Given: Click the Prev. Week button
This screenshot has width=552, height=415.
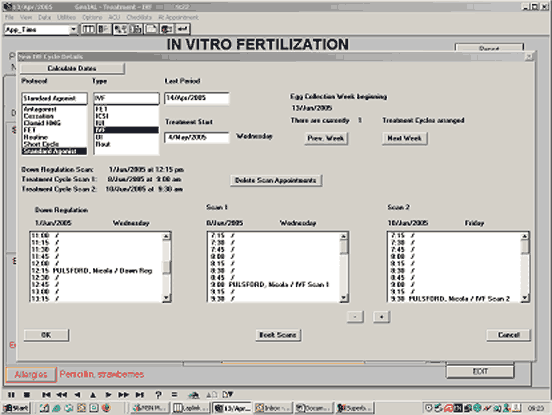Looking at the screenshot, I should pos(326,138).
